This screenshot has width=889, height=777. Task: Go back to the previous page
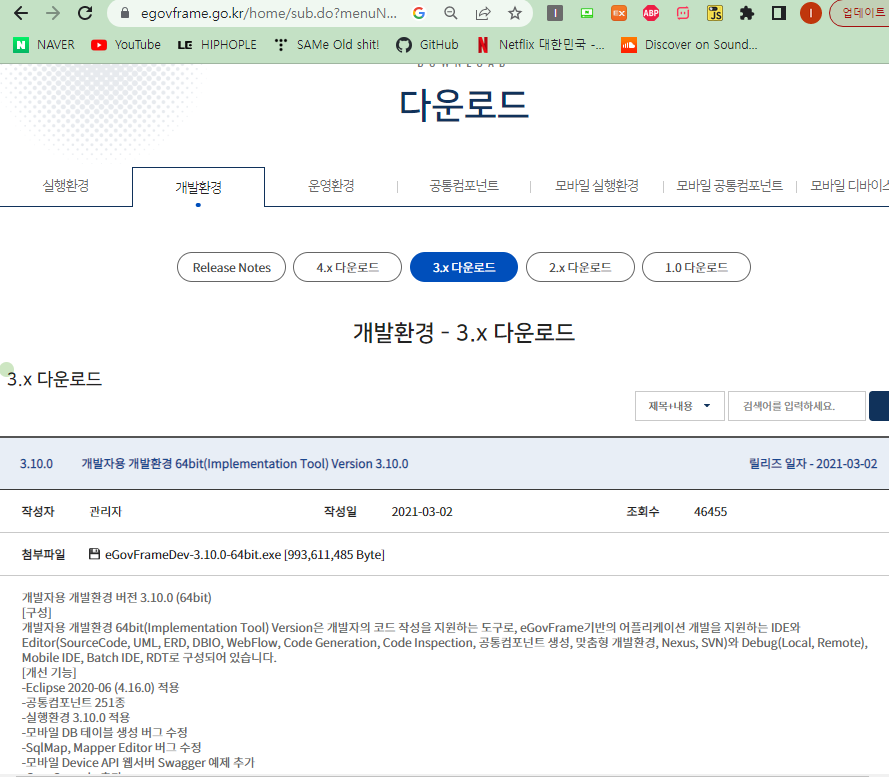[x=21, y=13]
